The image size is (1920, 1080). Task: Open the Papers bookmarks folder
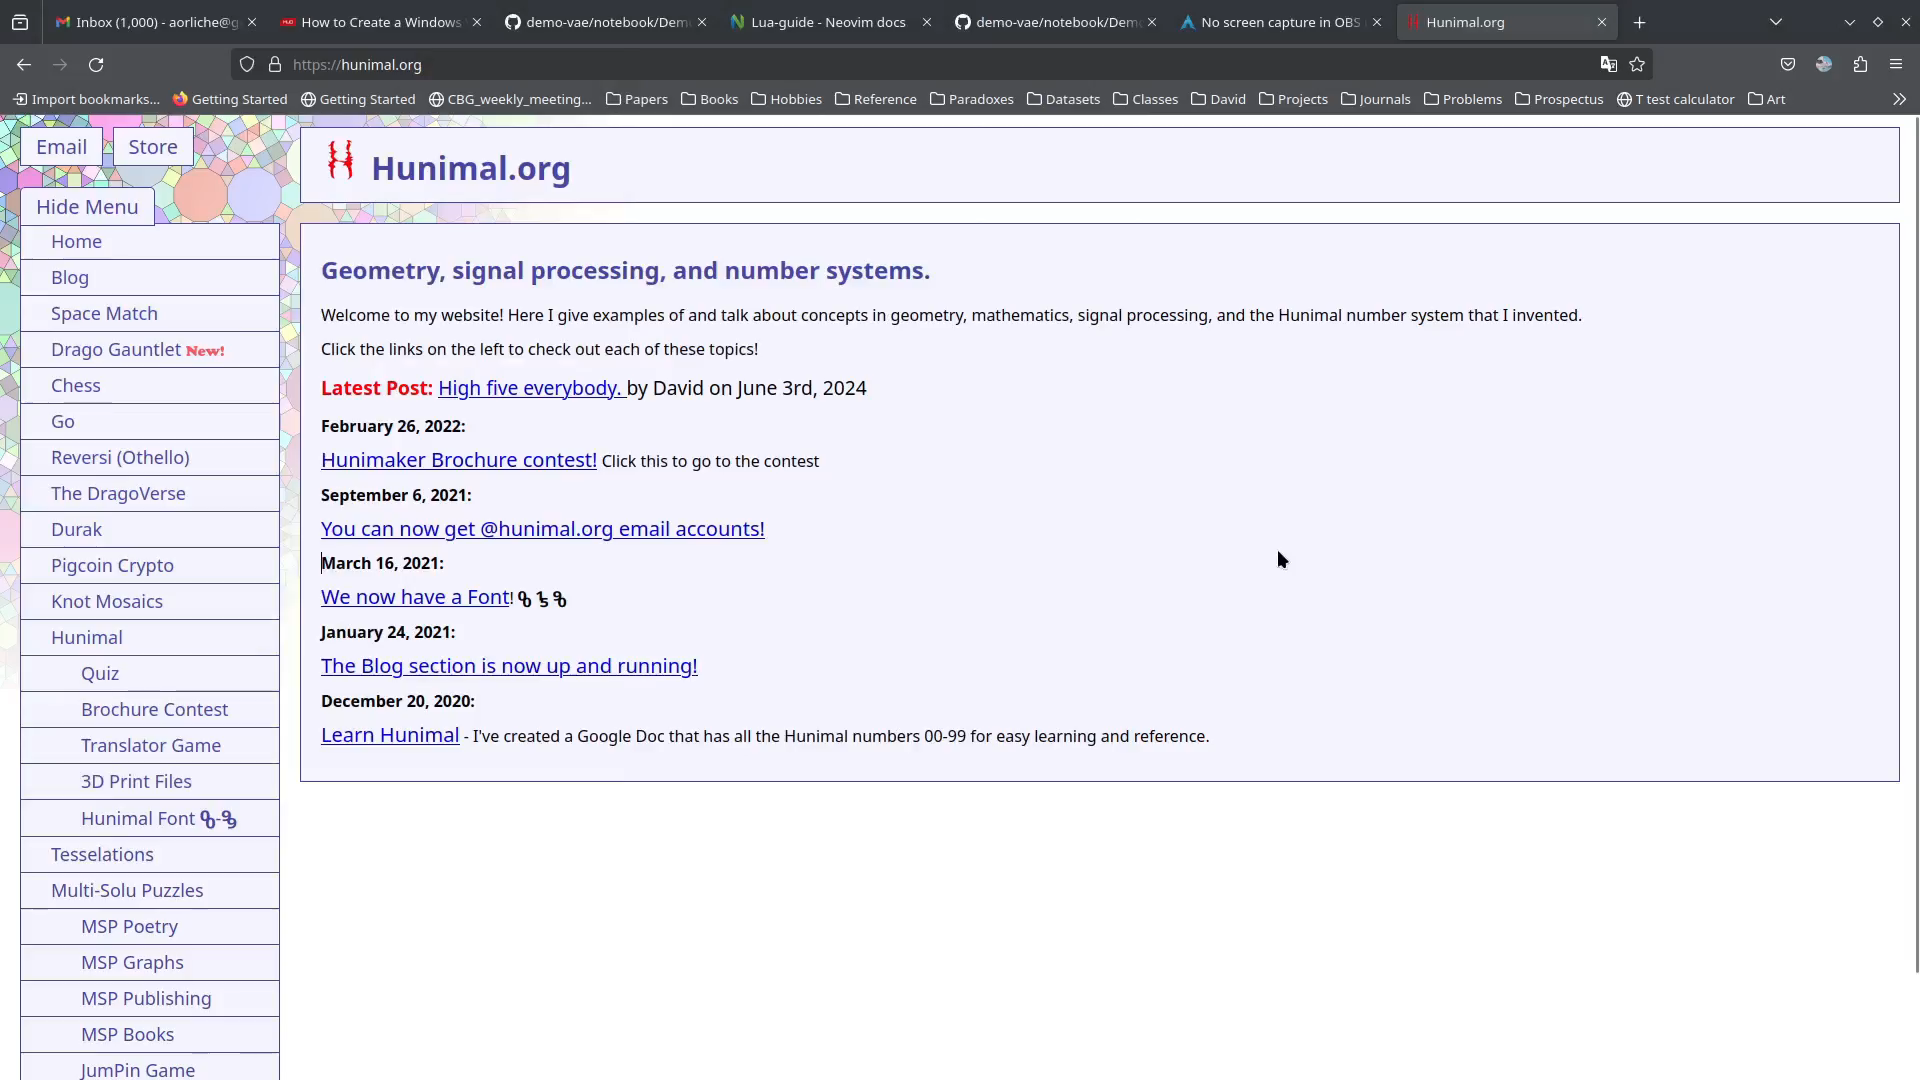click(x=637, y=99)
